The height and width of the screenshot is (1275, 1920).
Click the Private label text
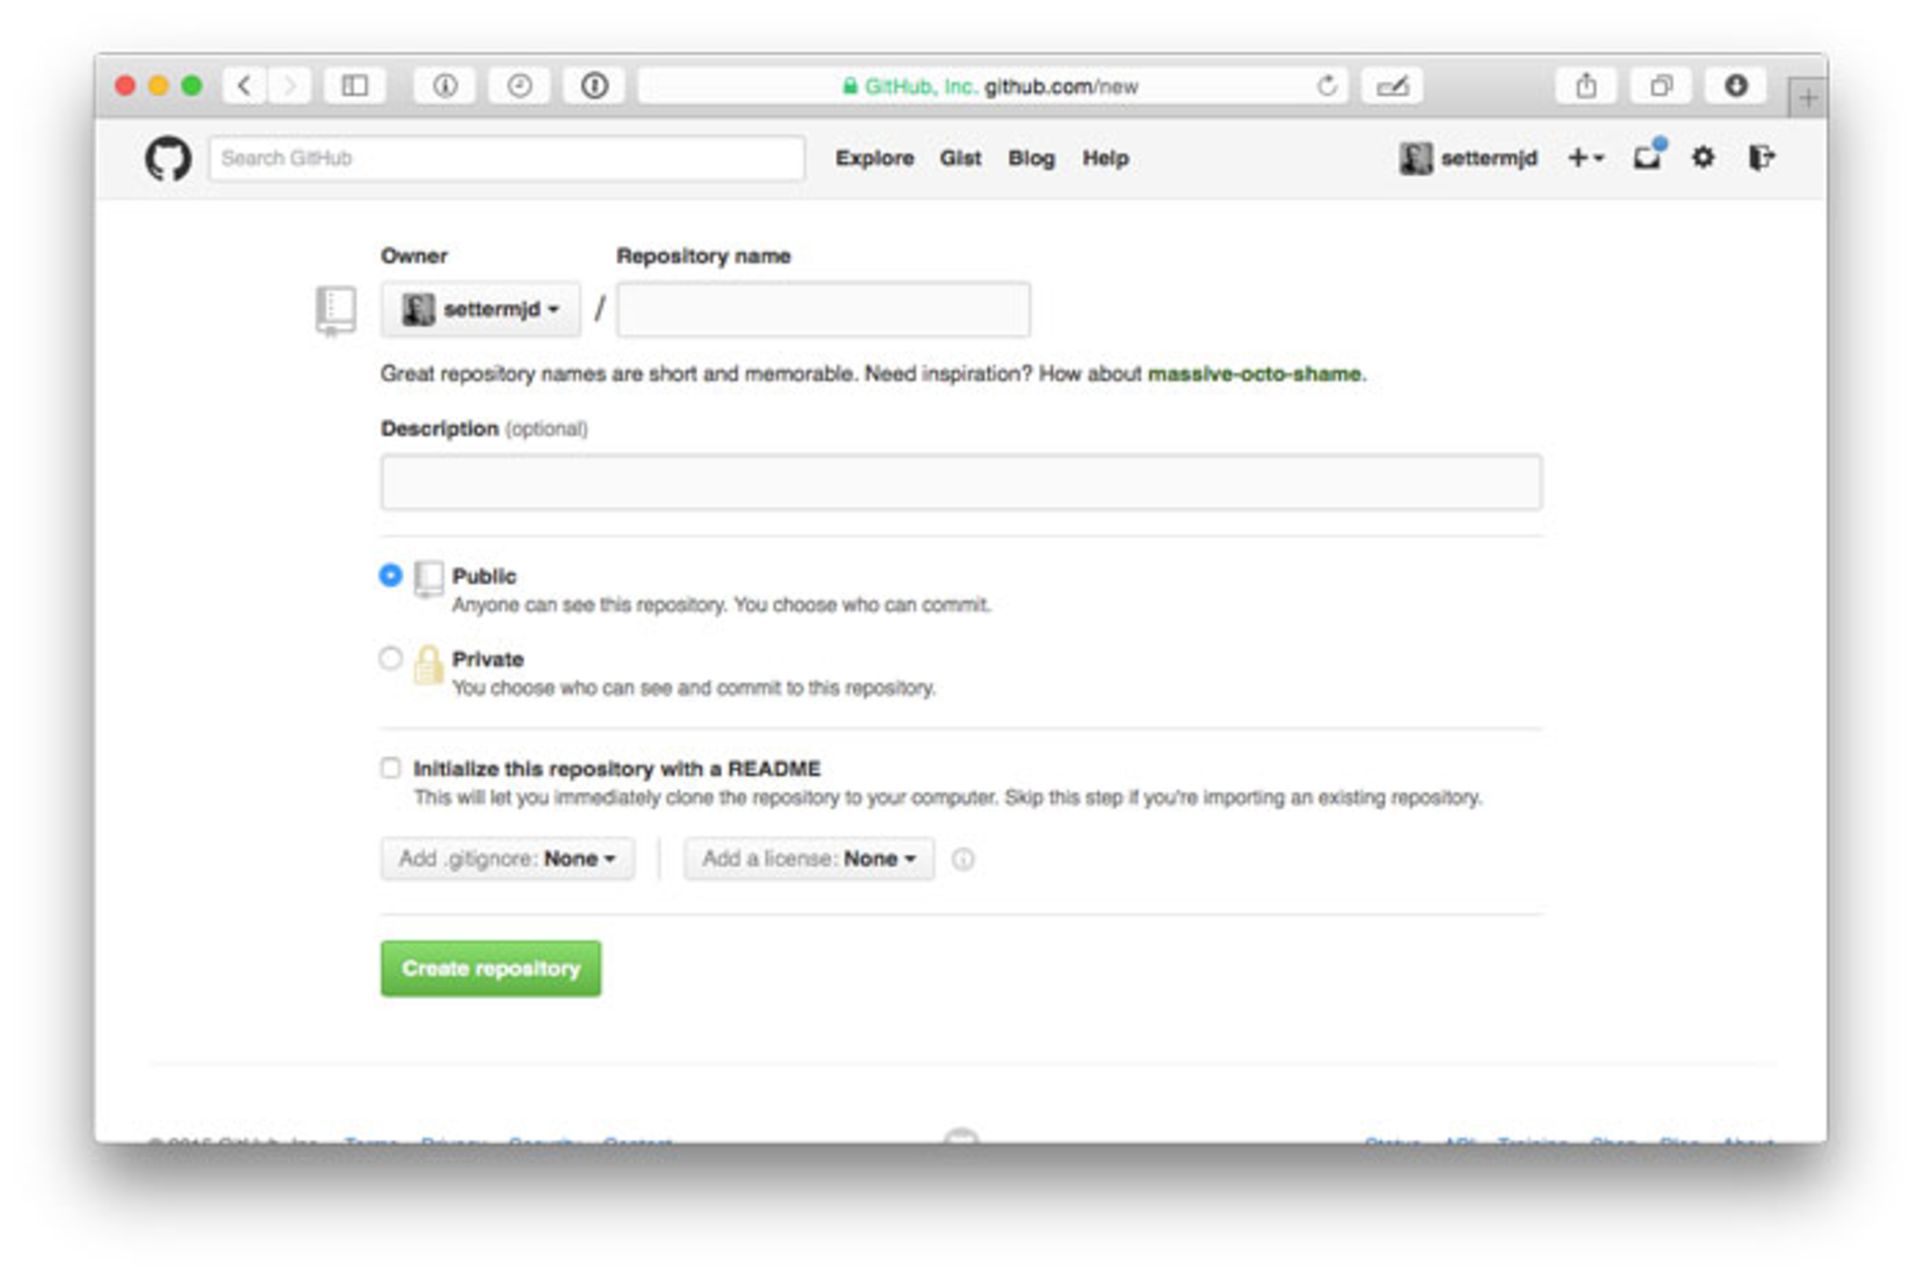[x=488, y=659]
